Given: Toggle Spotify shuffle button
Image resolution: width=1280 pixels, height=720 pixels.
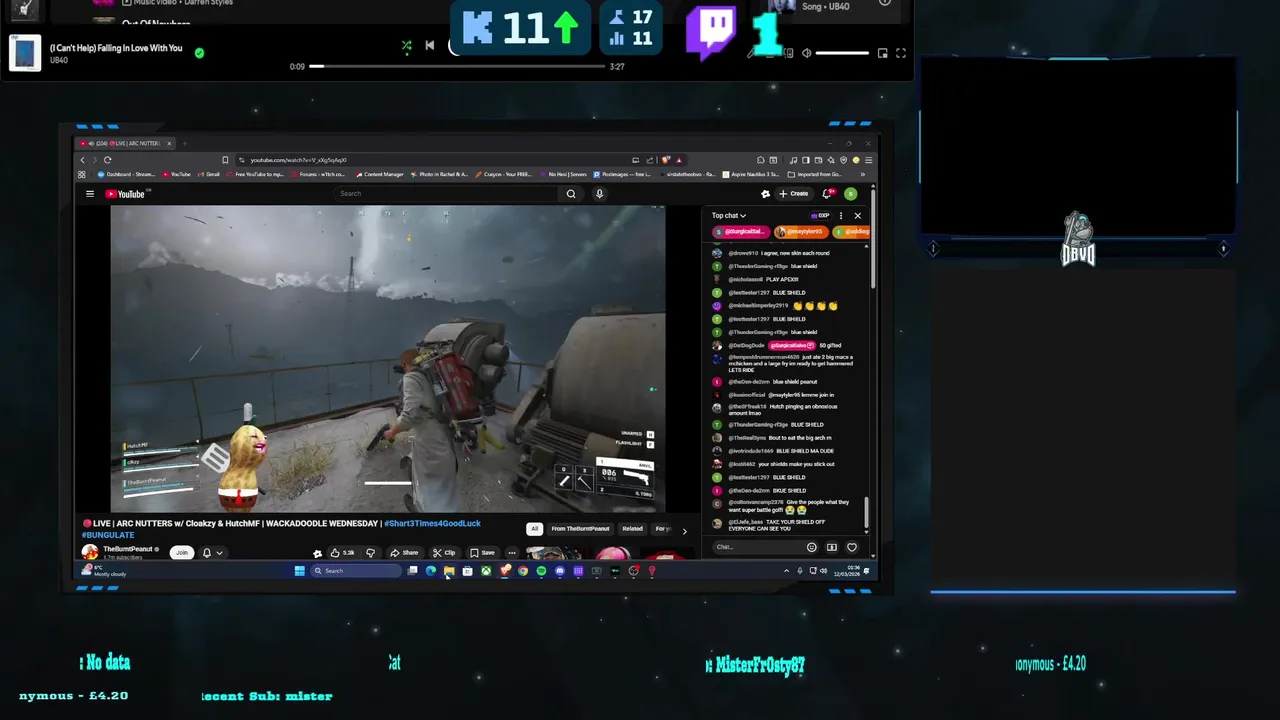Looking at the screenshot, I should (x=406, y=45).
